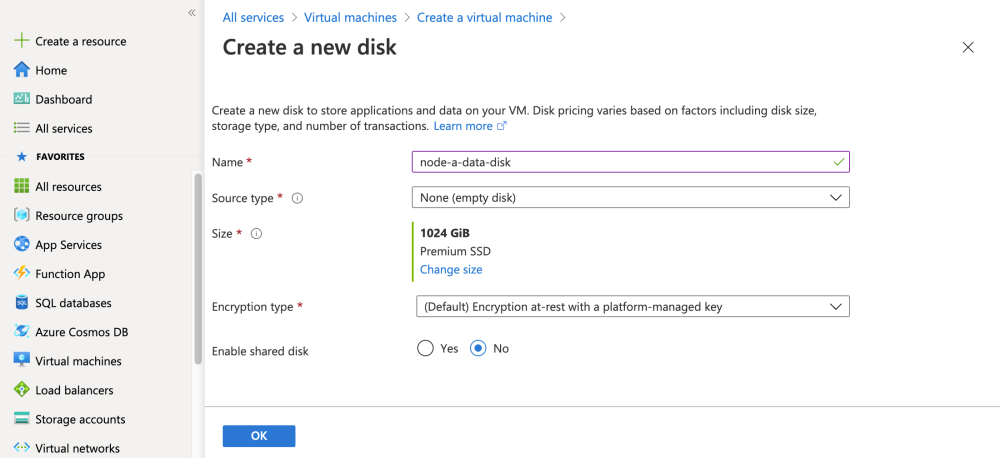Click the Size info icon

[256, 234]
